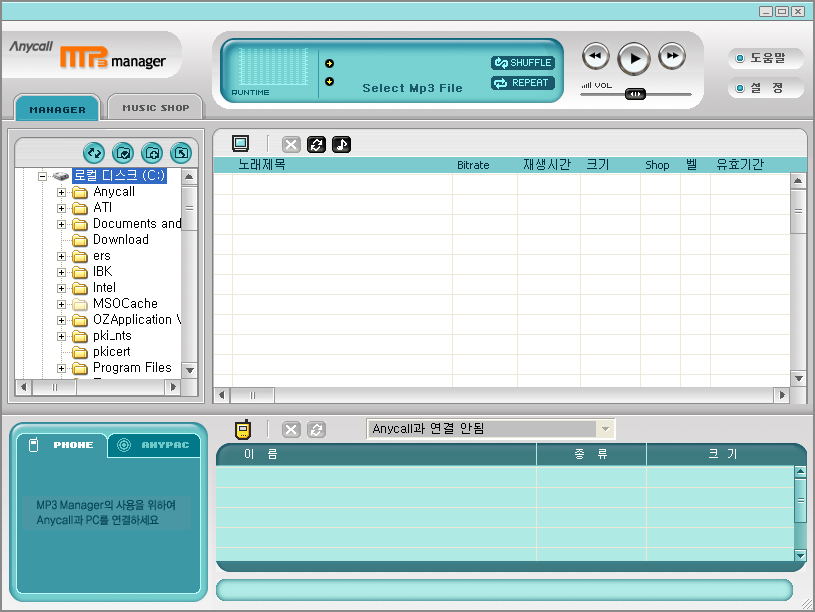
Task: Click the 종 류 column header in phone list
Action: tap(591, 454)
